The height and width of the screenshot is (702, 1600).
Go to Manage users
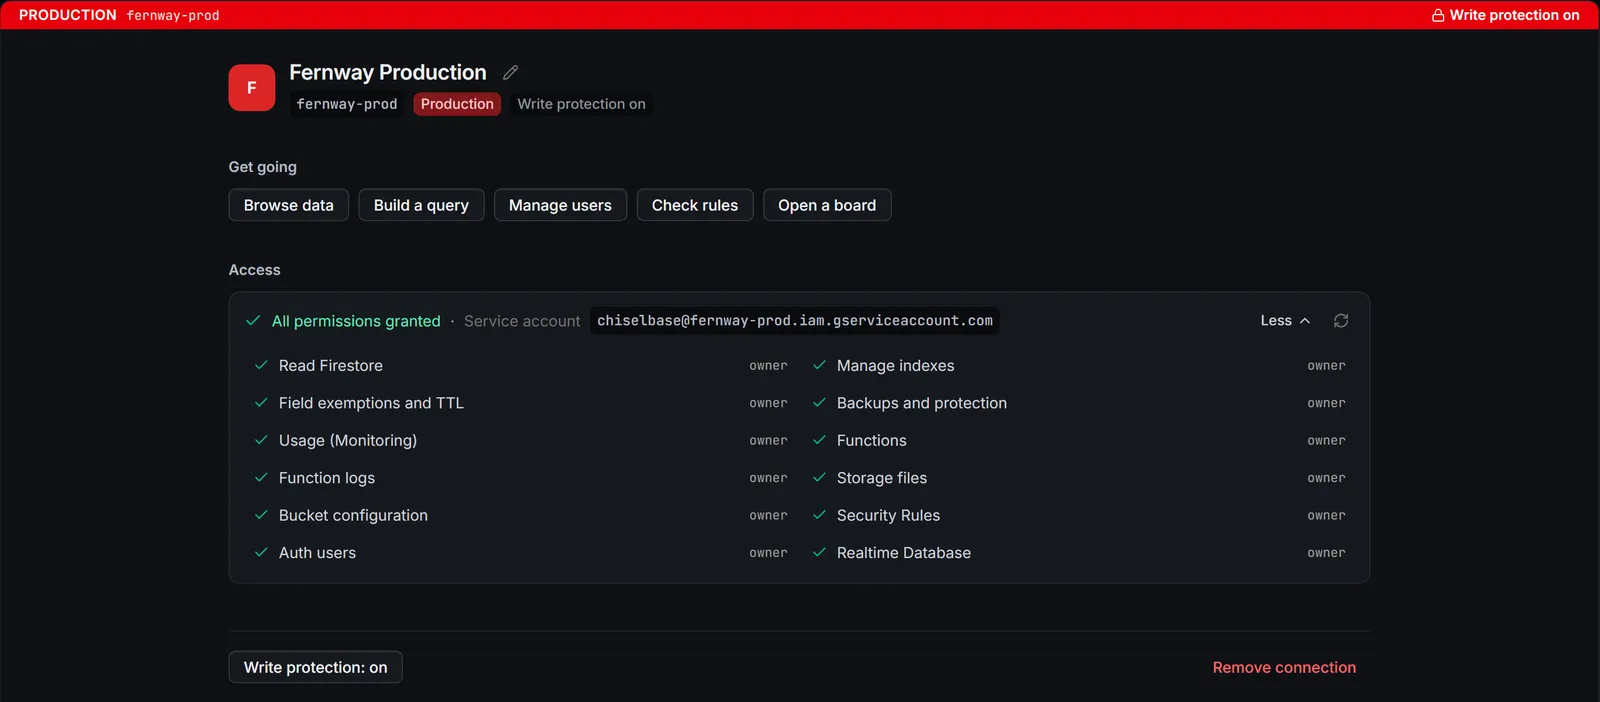tap(560, 205)
